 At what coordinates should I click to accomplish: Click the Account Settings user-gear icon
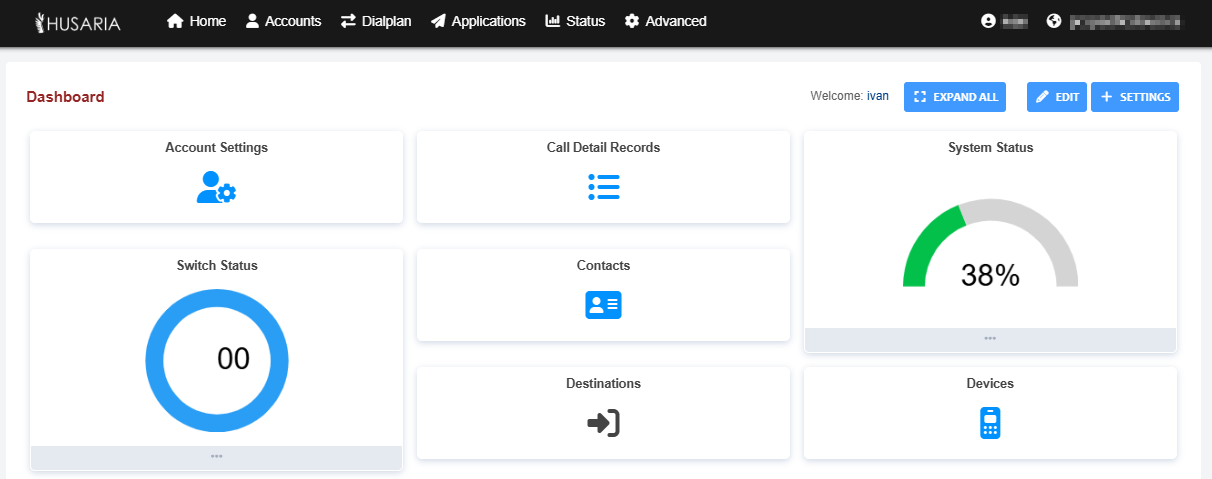pos(216,188)
